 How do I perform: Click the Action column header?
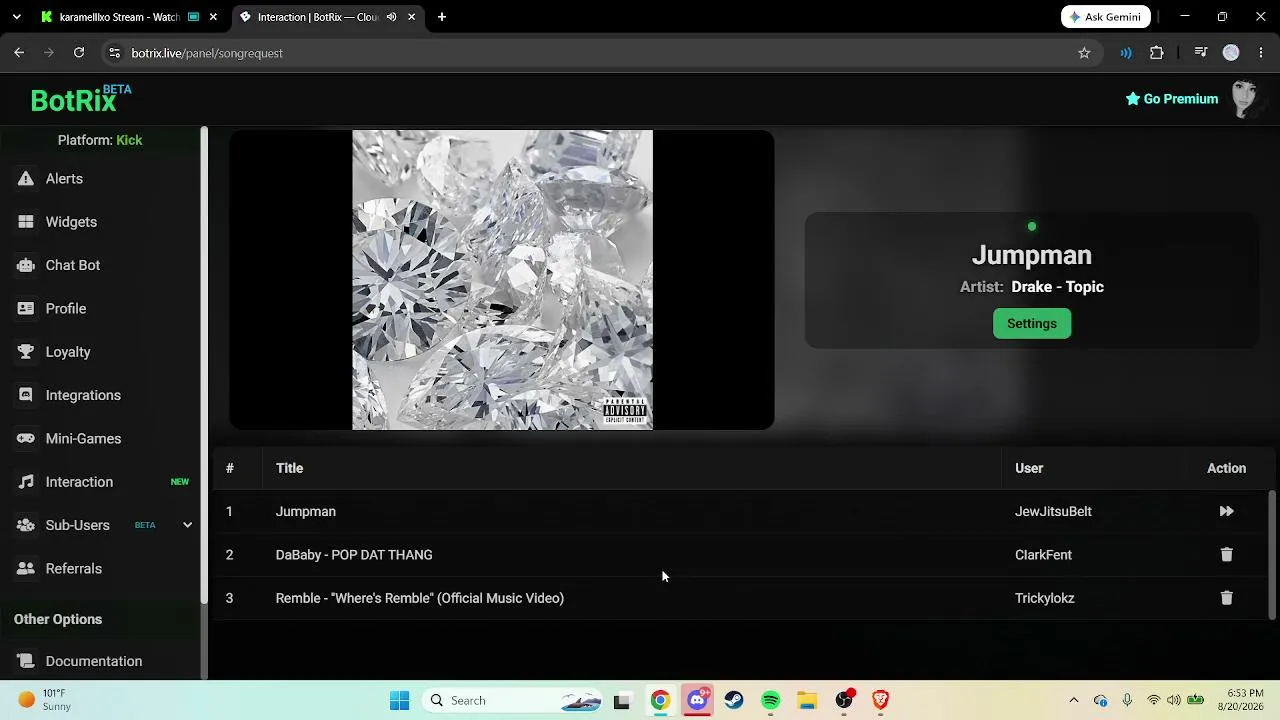click(x=1226, y=468)
